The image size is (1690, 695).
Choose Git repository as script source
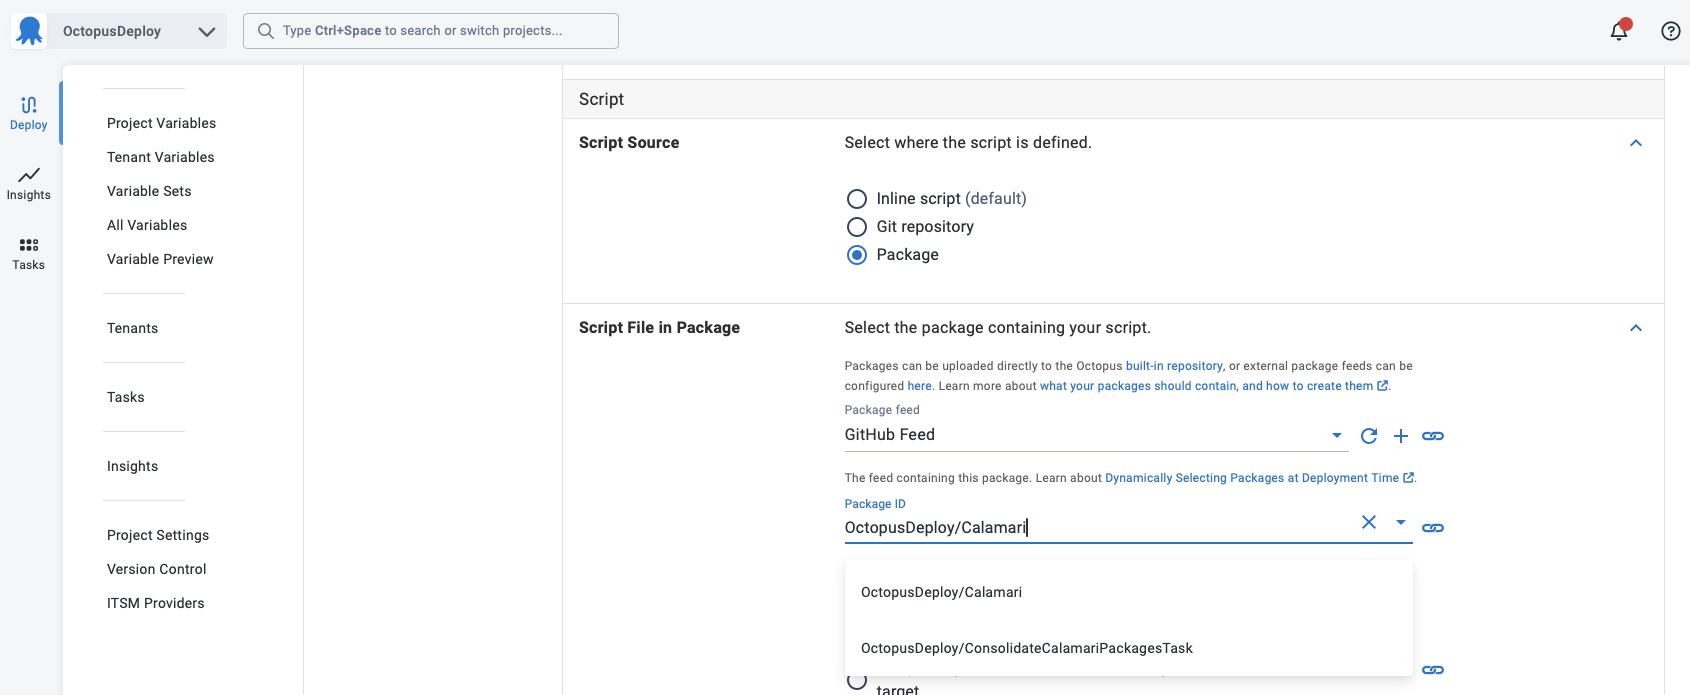pos(857,227)
